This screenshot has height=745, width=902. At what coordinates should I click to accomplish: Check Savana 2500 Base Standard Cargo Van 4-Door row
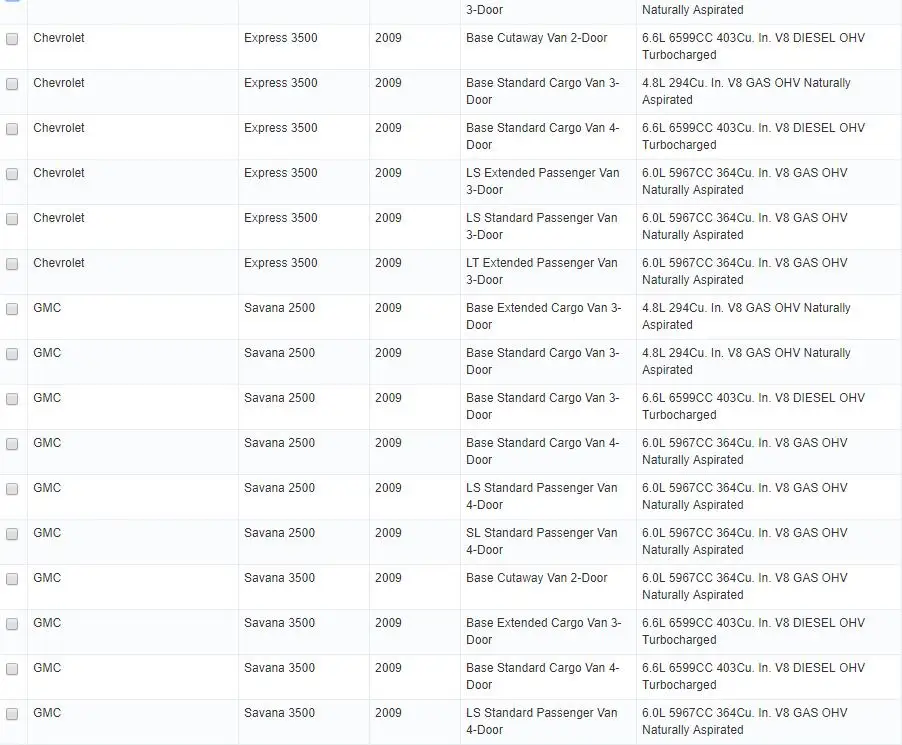12,444
